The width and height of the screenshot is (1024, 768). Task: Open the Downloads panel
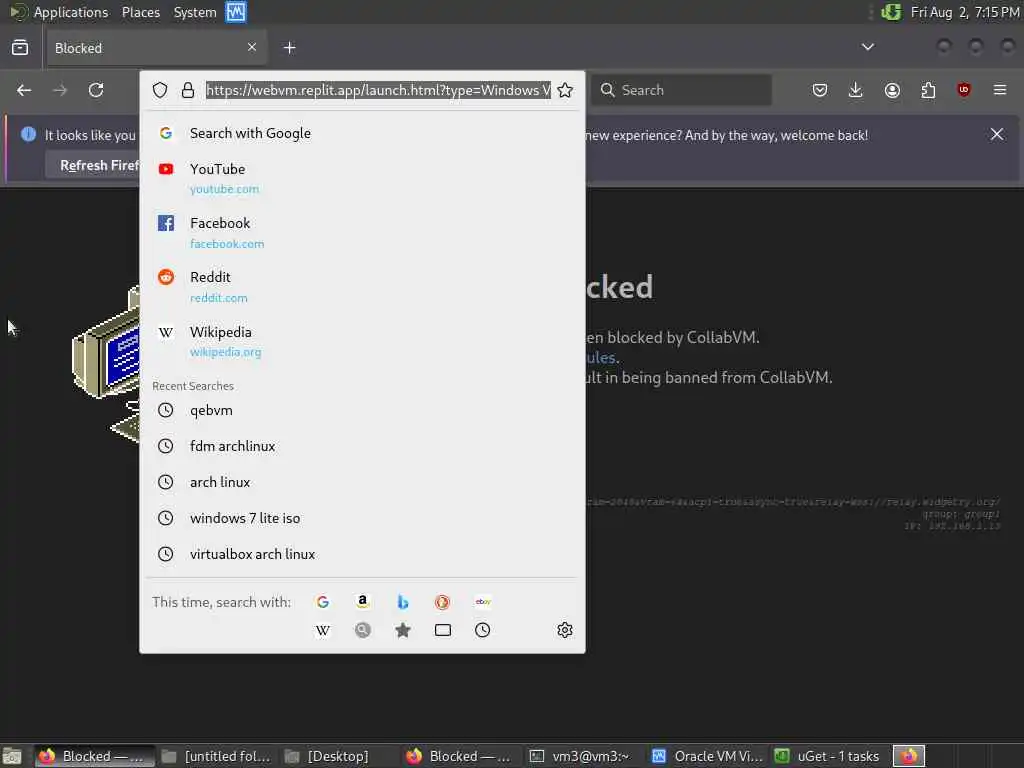(856, 90)
